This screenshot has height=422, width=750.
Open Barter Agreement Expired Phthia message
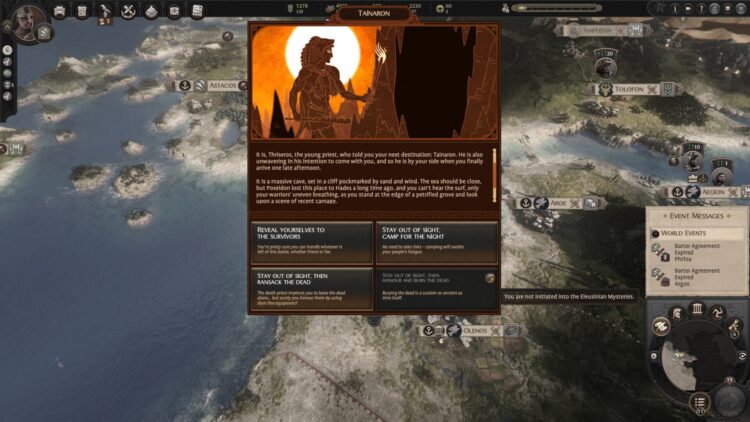tap(696, 253)
